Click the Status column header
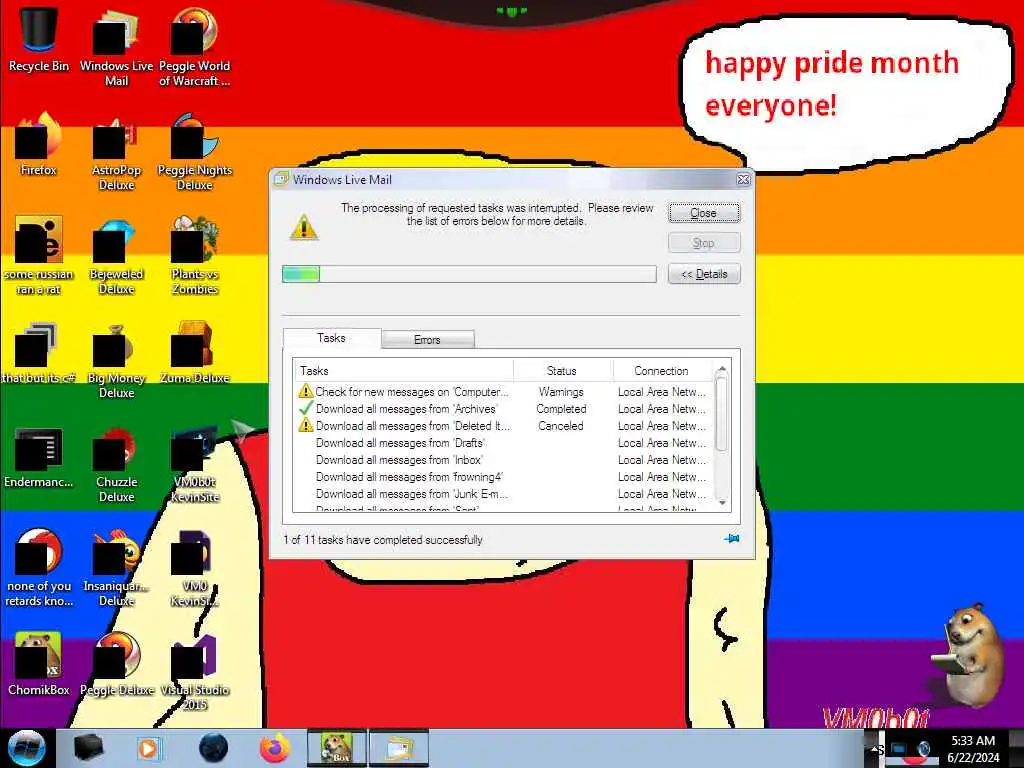 pyautogui.click(x=562, y=370)
